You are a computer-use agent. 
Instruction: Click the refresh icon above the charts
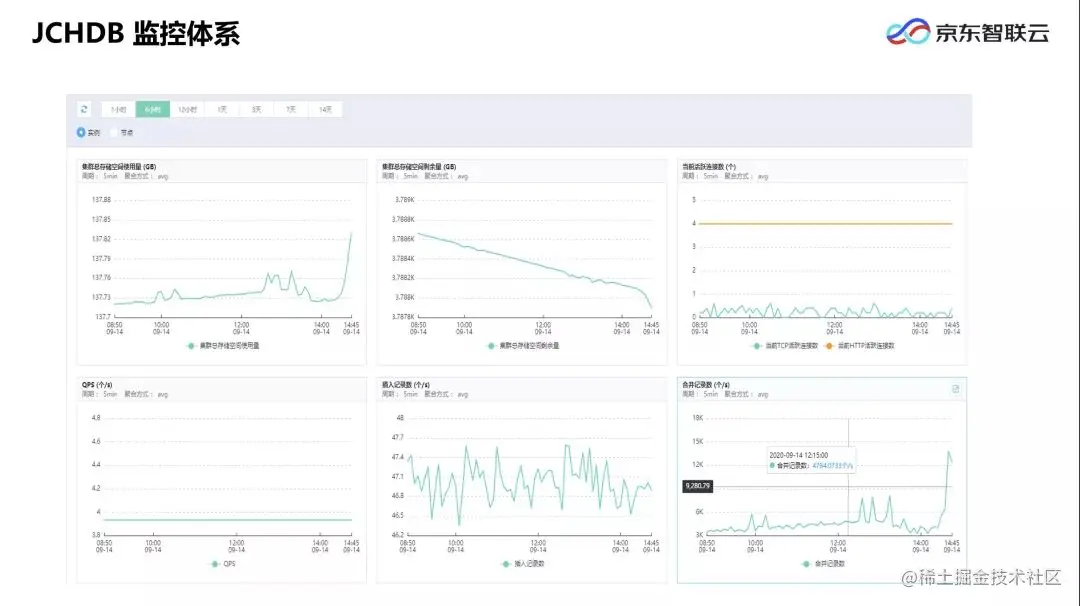[84, 109]
